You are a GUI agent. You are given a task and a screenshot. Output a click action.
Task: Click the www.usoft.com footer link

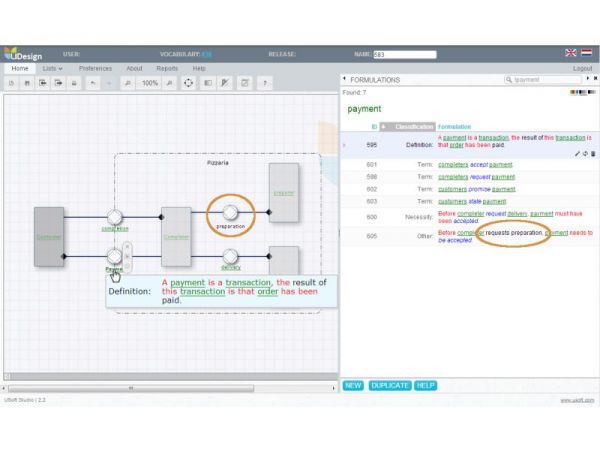(577, 400)
